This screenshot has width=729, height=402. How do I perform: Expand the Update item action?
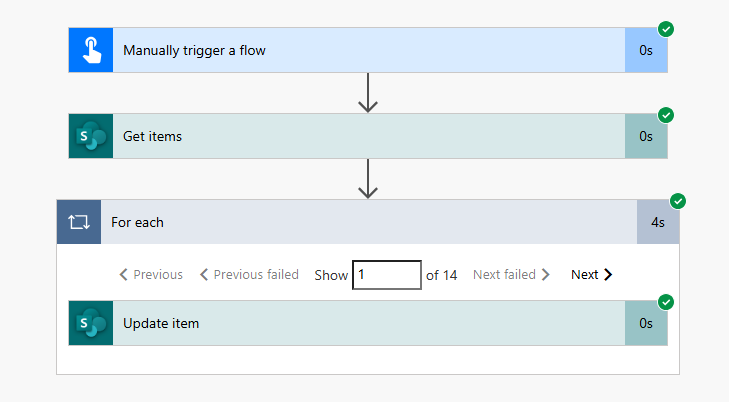pyautogui.click(x=368, y=323)
